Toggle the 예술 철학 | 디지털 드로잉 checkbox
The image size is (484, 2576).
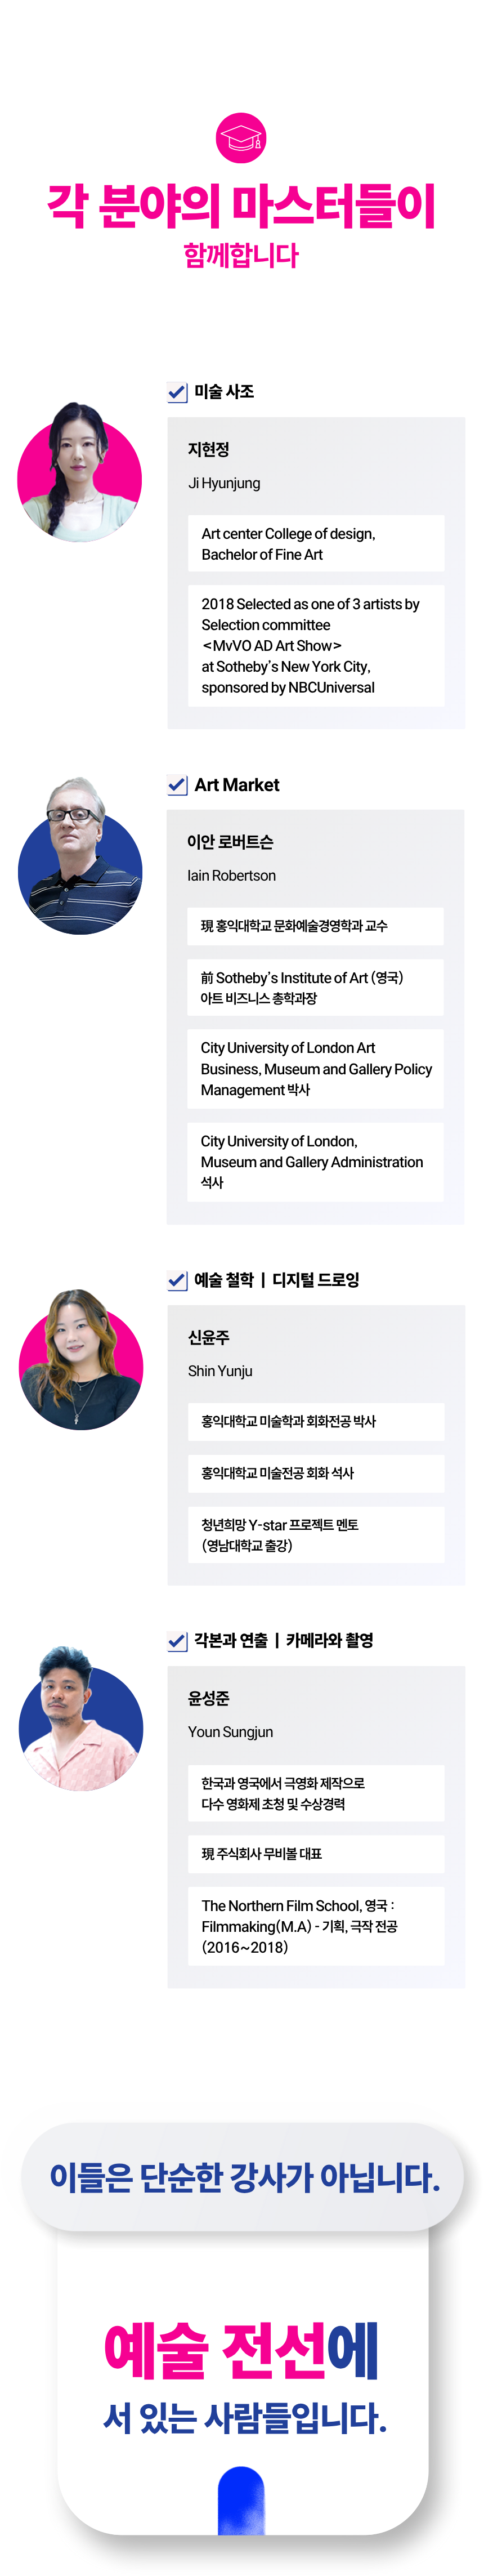pos(177,1280)
